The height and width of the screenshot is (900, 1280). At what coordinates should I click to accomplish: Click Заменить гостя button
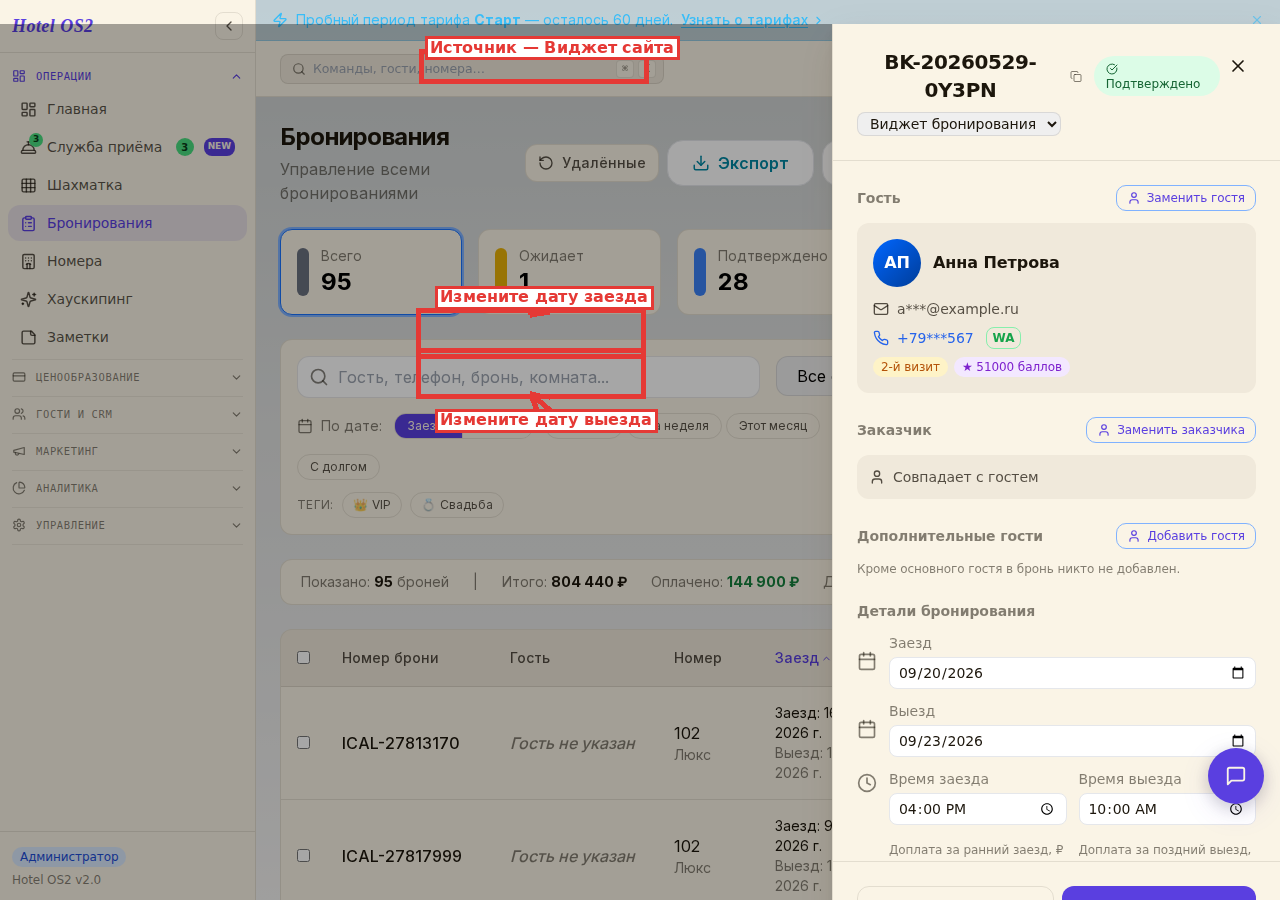pos(1186,198)
